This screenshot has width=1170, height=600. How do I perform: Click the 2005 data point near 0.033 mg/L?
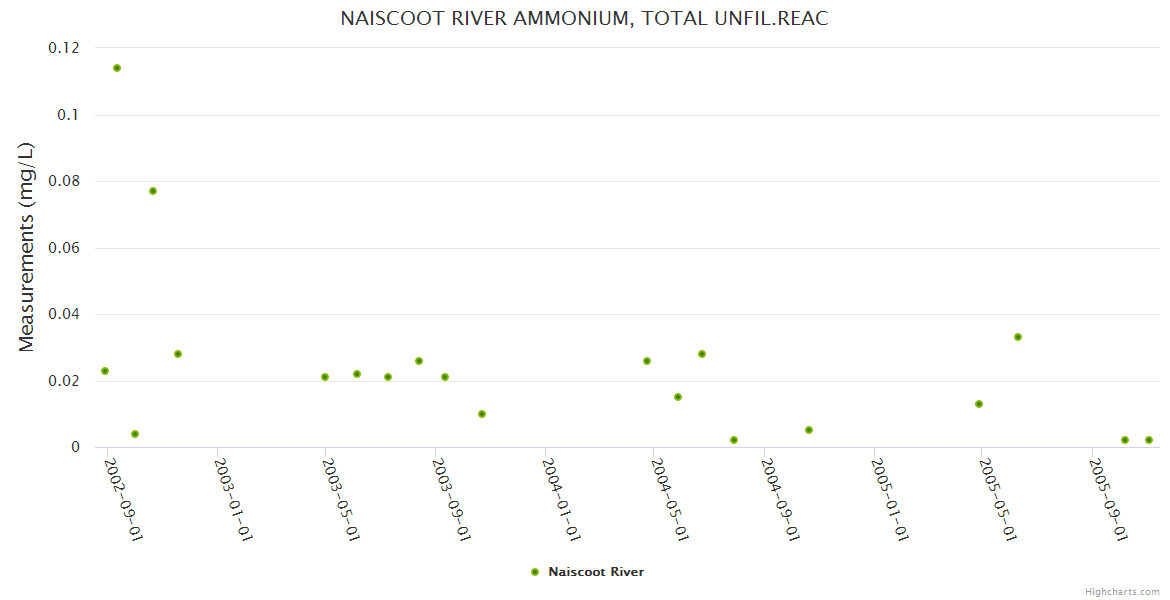tap(1018, 337)
